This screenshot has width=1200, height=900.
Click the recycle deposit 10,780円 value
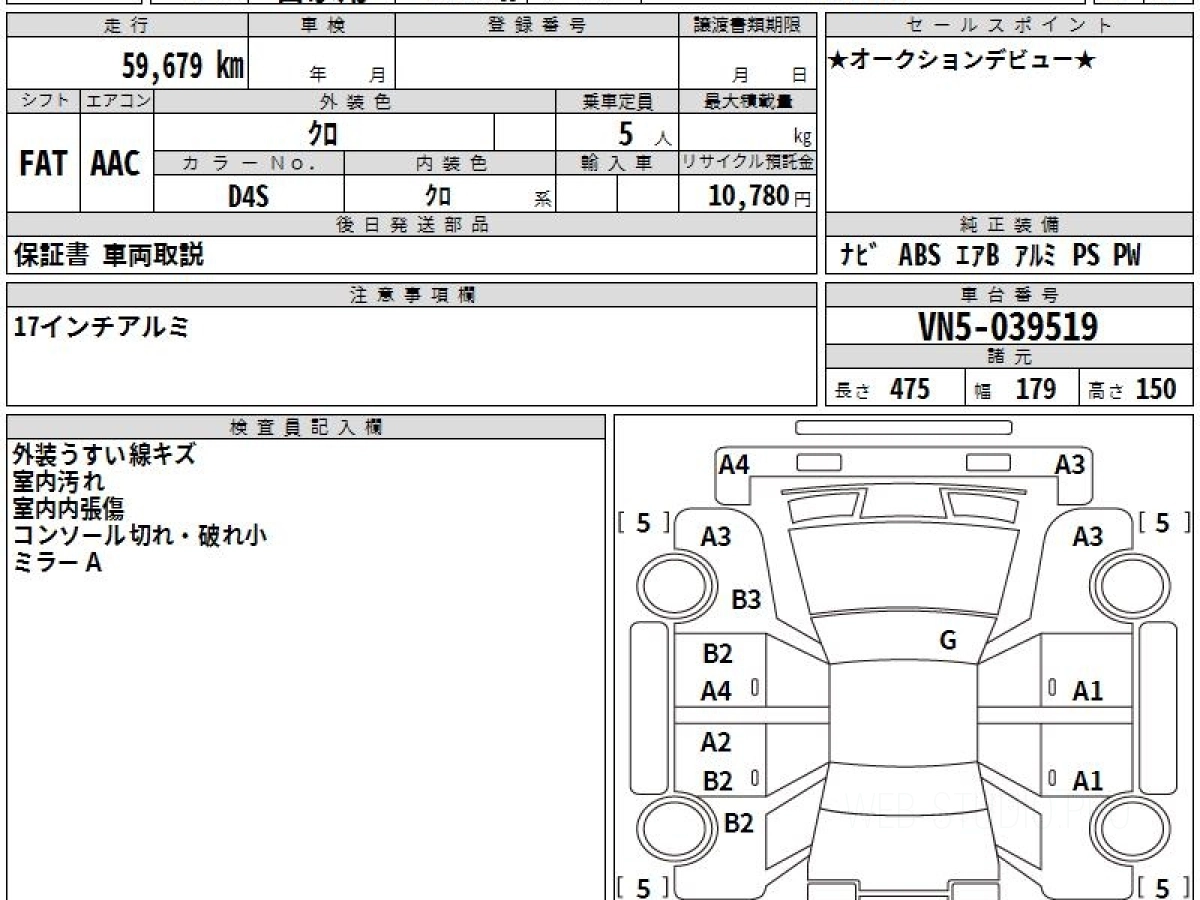[x=759, y=196]
